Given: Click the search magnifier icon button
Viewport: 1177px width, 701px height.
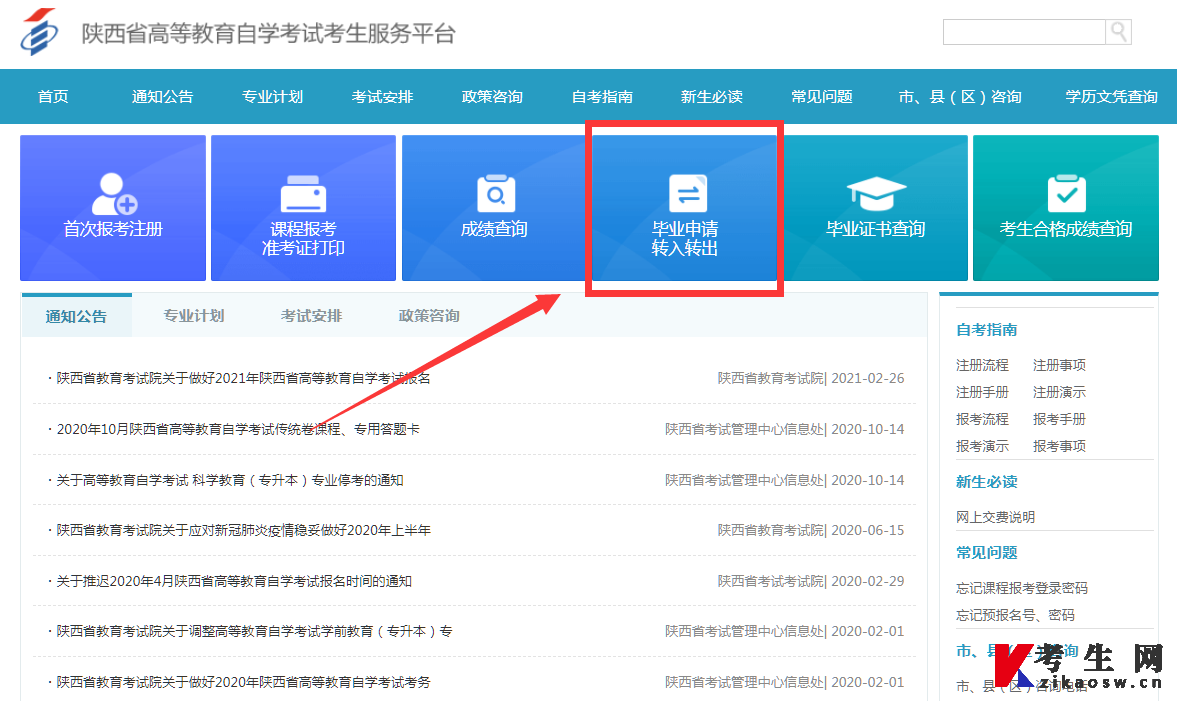Looking at the screenshot, I should coord(1118,32).
